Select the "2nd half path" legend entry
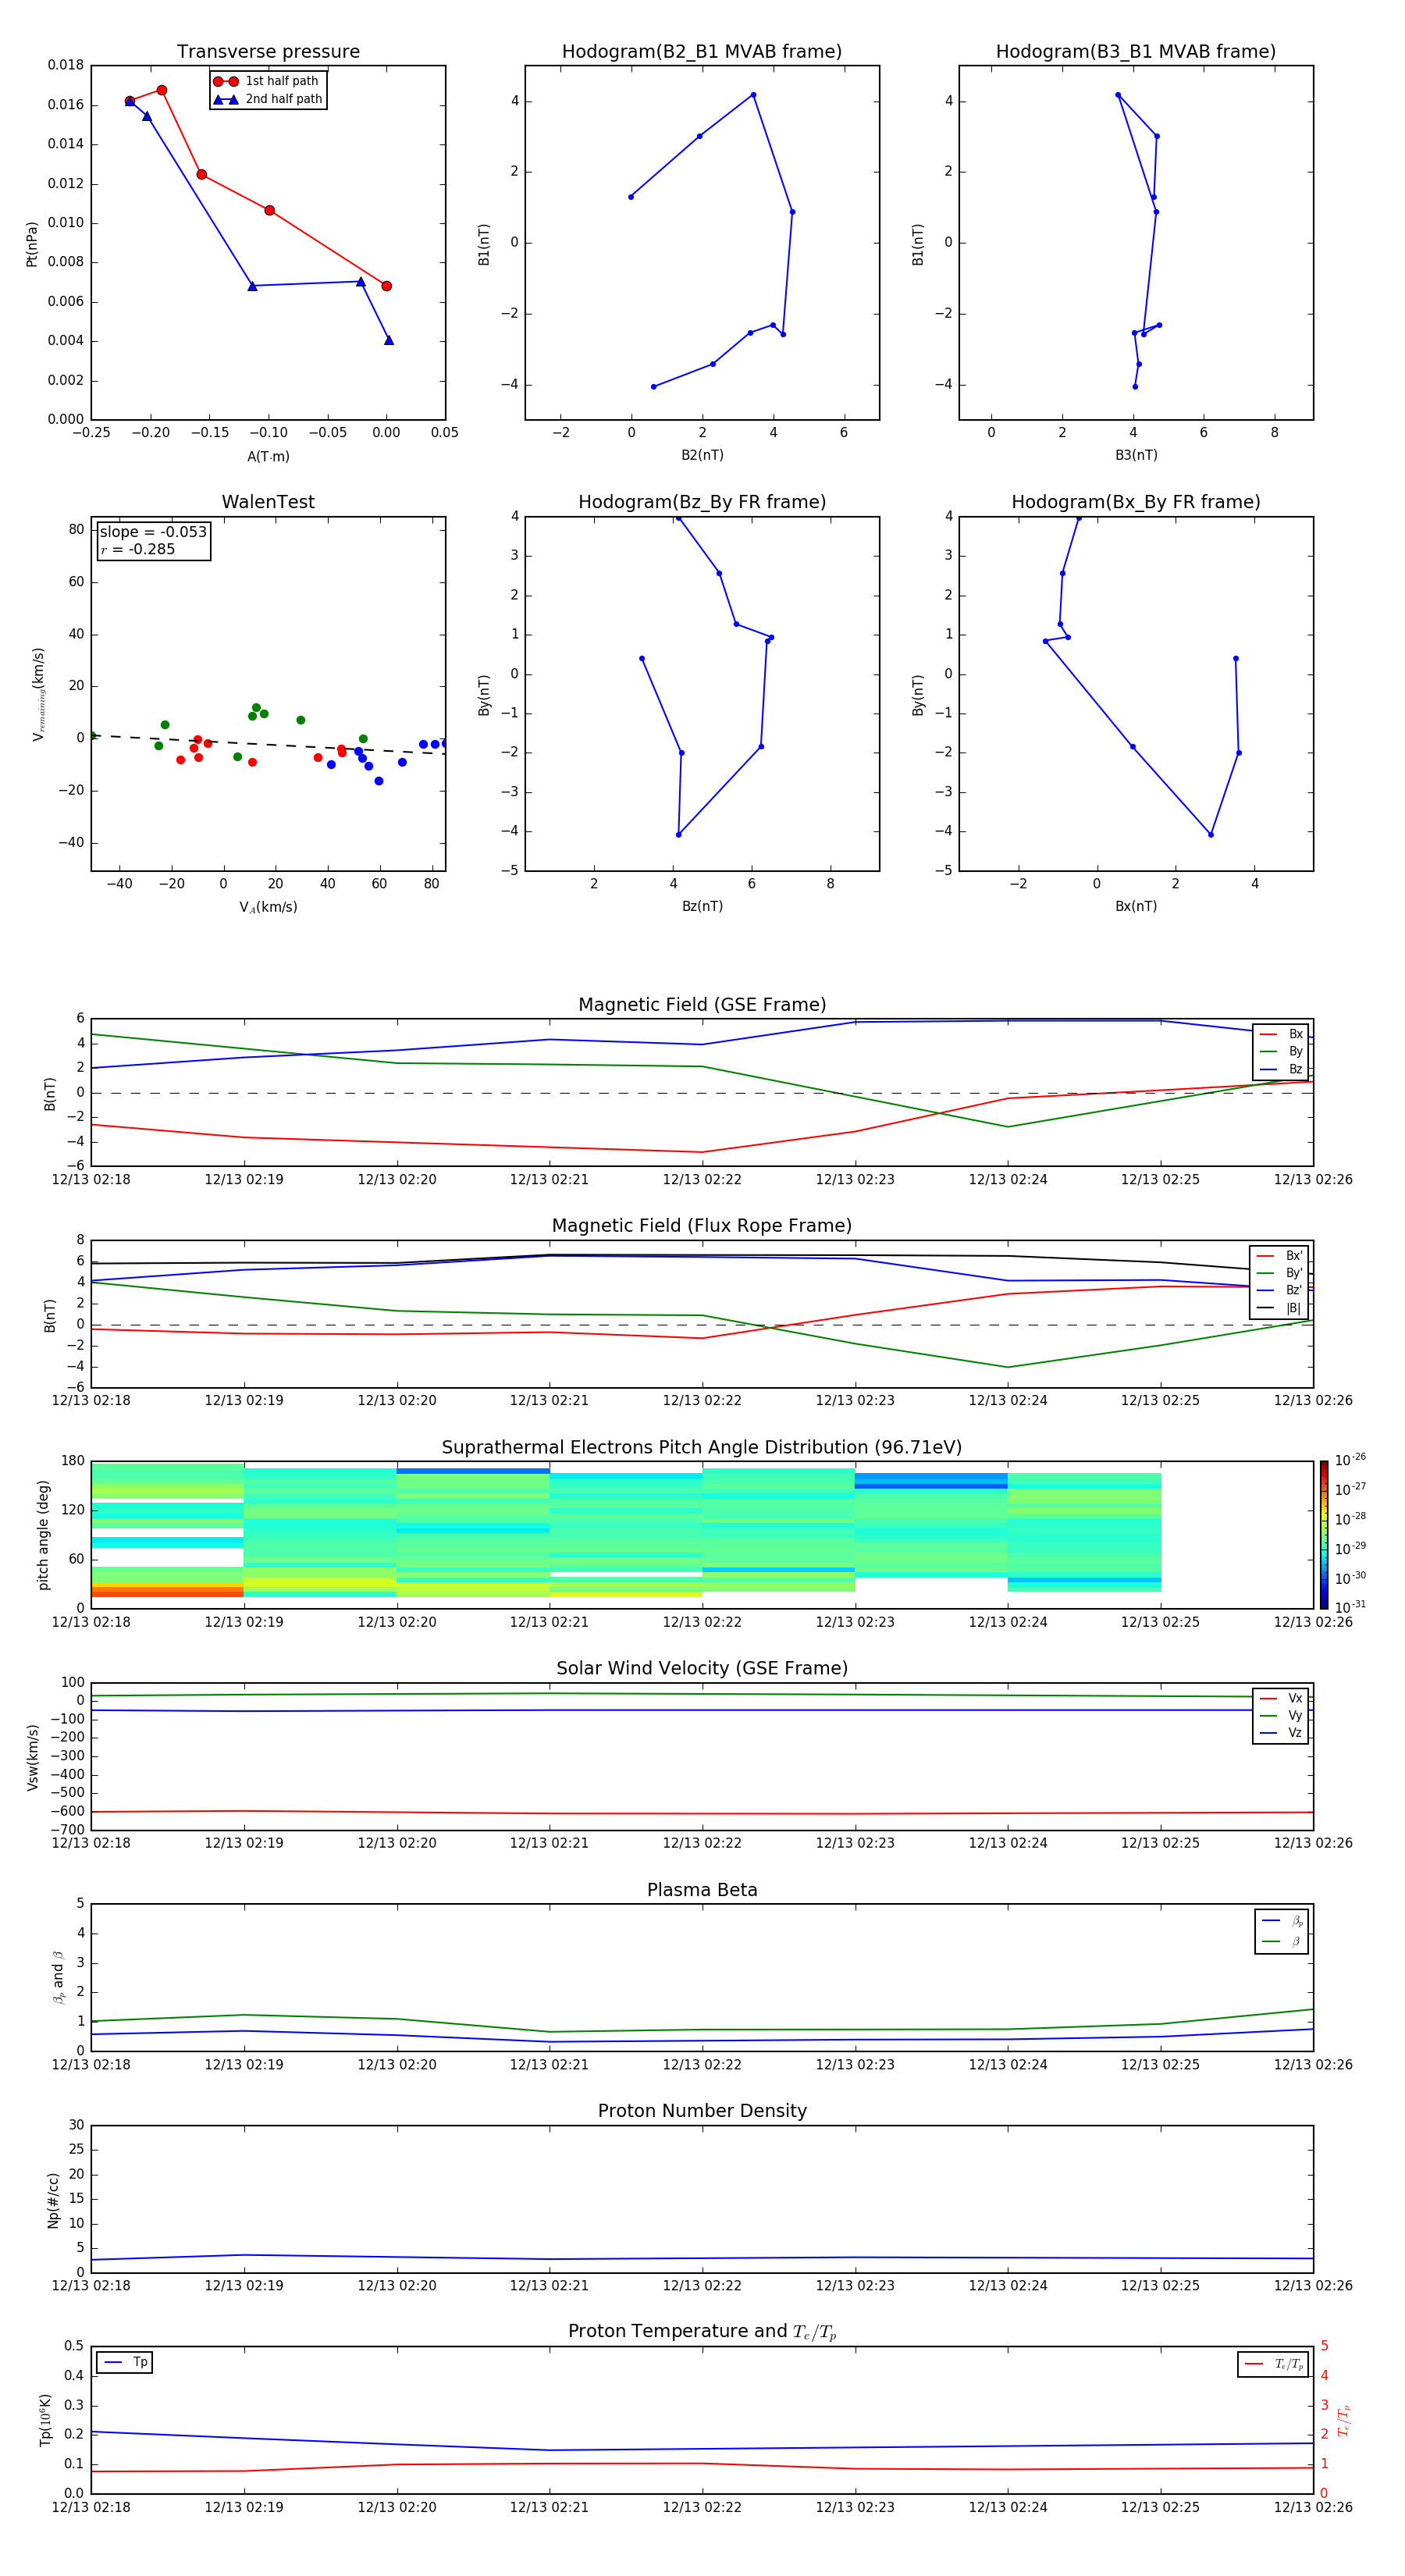This screenshot has width=1405, height=2576. pos(268,99)
